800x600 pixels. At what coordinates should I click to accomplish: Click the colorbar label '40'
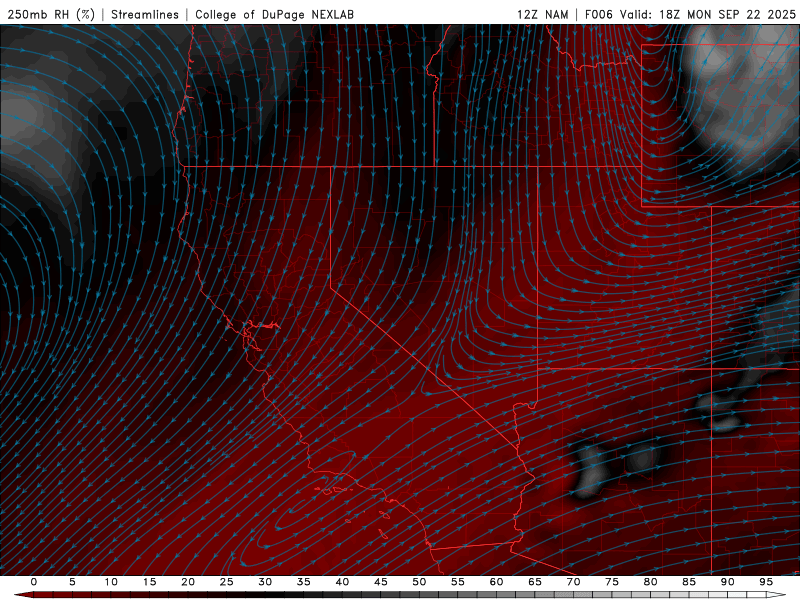(x=342, y=582)
